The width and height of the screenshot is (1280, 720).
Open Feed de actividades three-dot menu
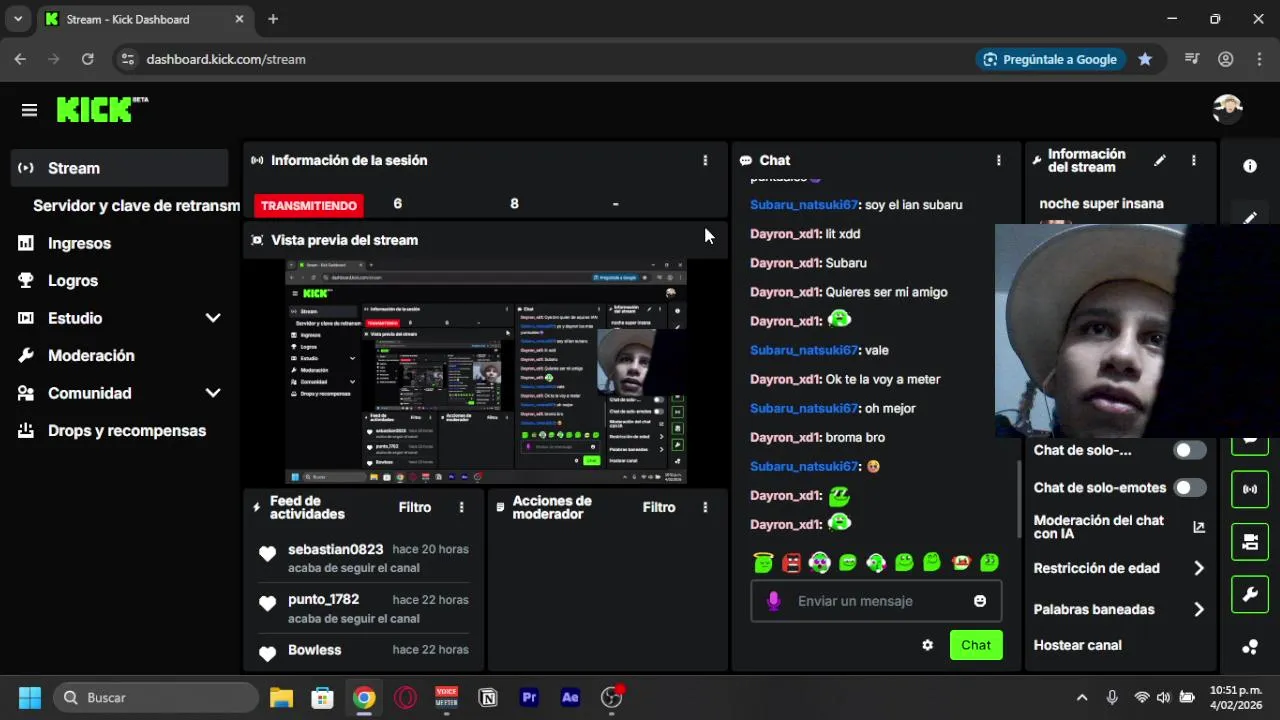[461, 507]
